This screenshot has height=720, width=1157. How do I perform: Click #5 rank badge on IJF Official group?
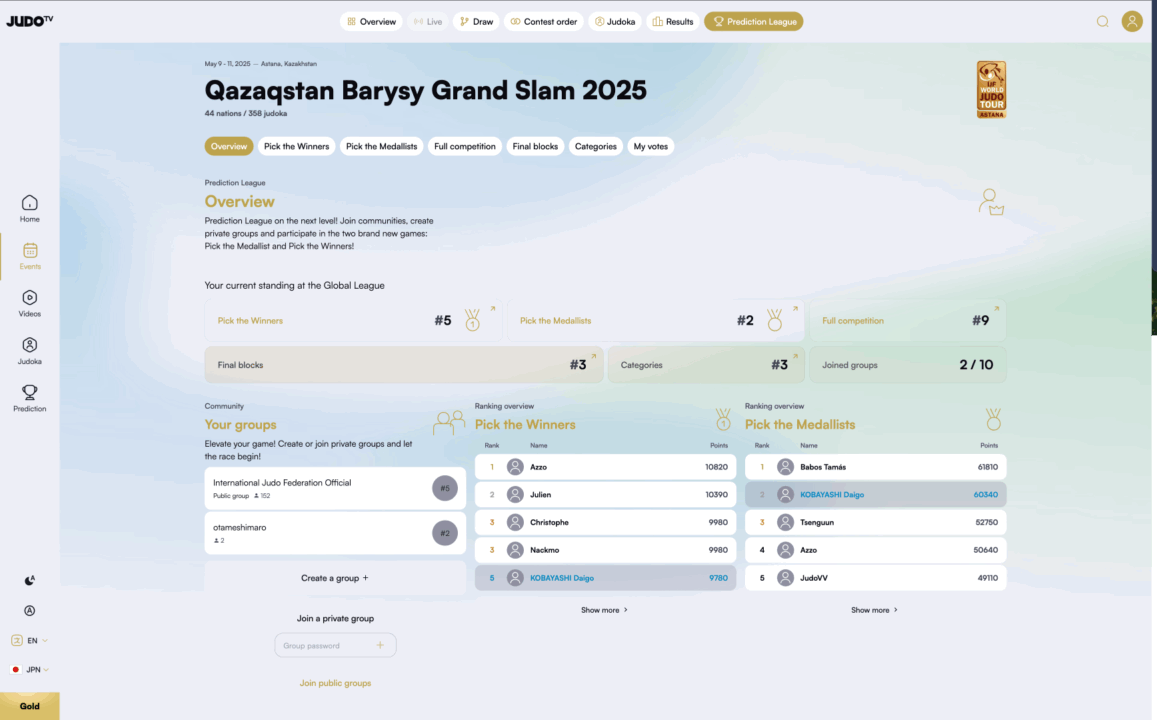[445, 488]
